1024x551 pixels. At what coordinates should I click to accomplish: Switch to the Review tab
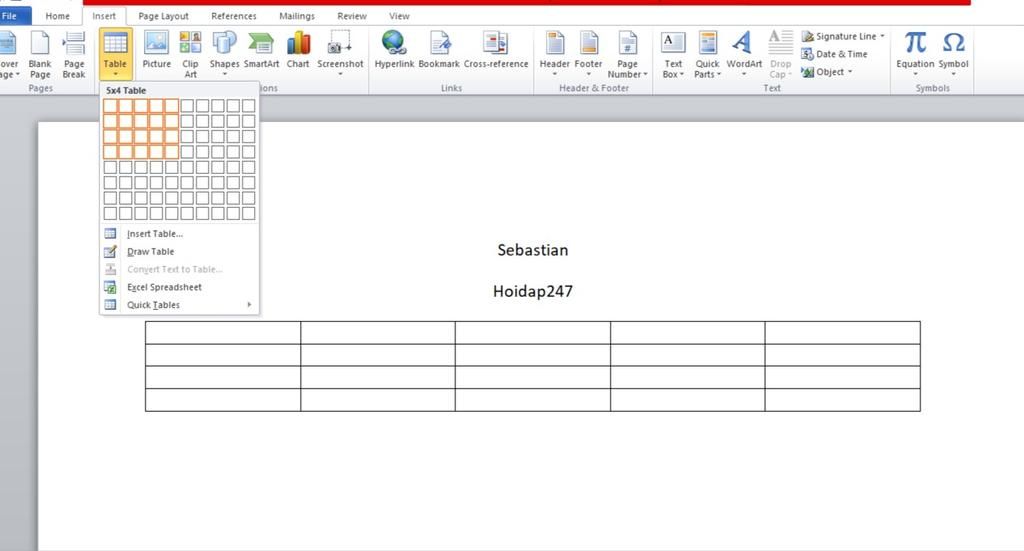(x=351, y=16)
